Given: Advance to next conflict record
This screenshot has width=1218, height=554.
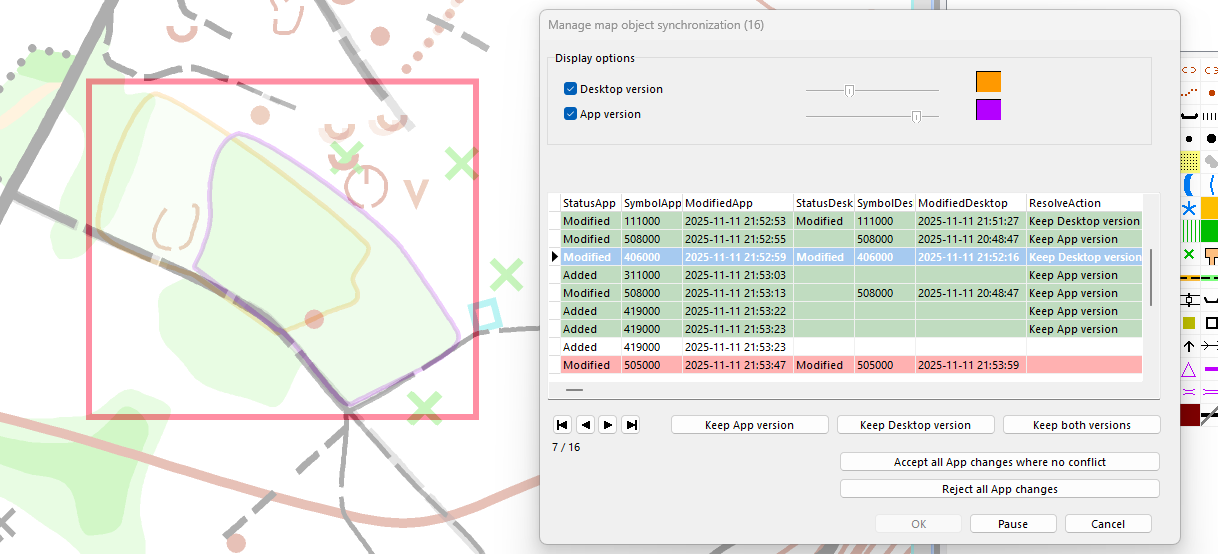Looking at the screenshot, I should (x=608, y=425).
